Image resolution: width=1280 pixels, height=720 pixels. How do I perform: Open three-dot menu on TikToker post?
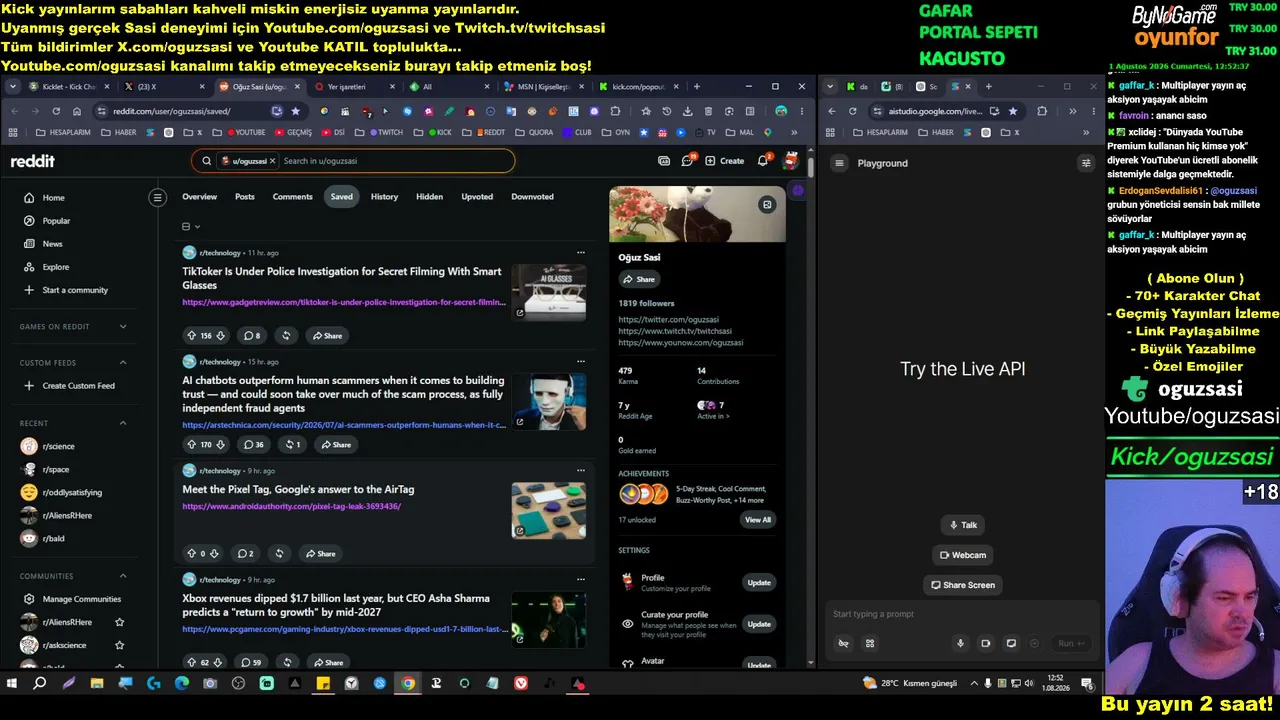[580, 253]
